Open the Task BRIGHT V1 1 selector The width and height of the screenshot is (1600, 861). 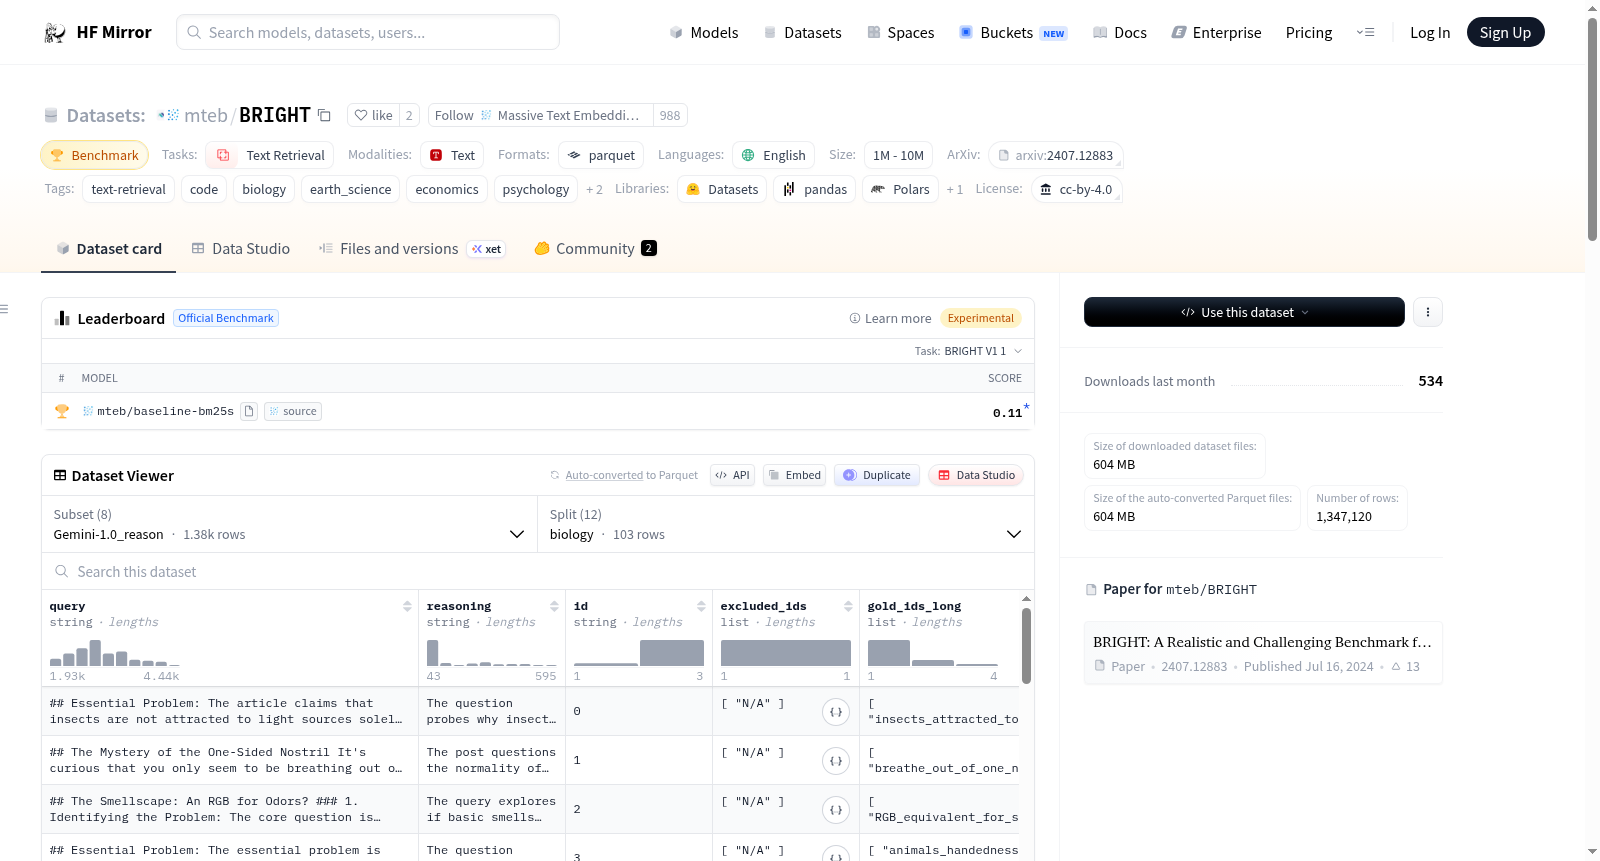click(968, 351)
